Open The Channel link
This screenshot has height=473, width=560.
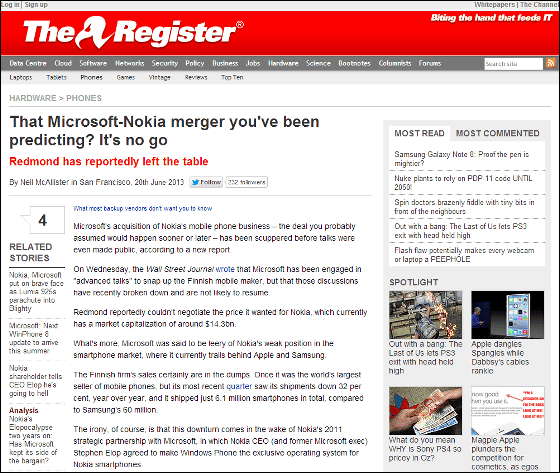tap(539, 5)
